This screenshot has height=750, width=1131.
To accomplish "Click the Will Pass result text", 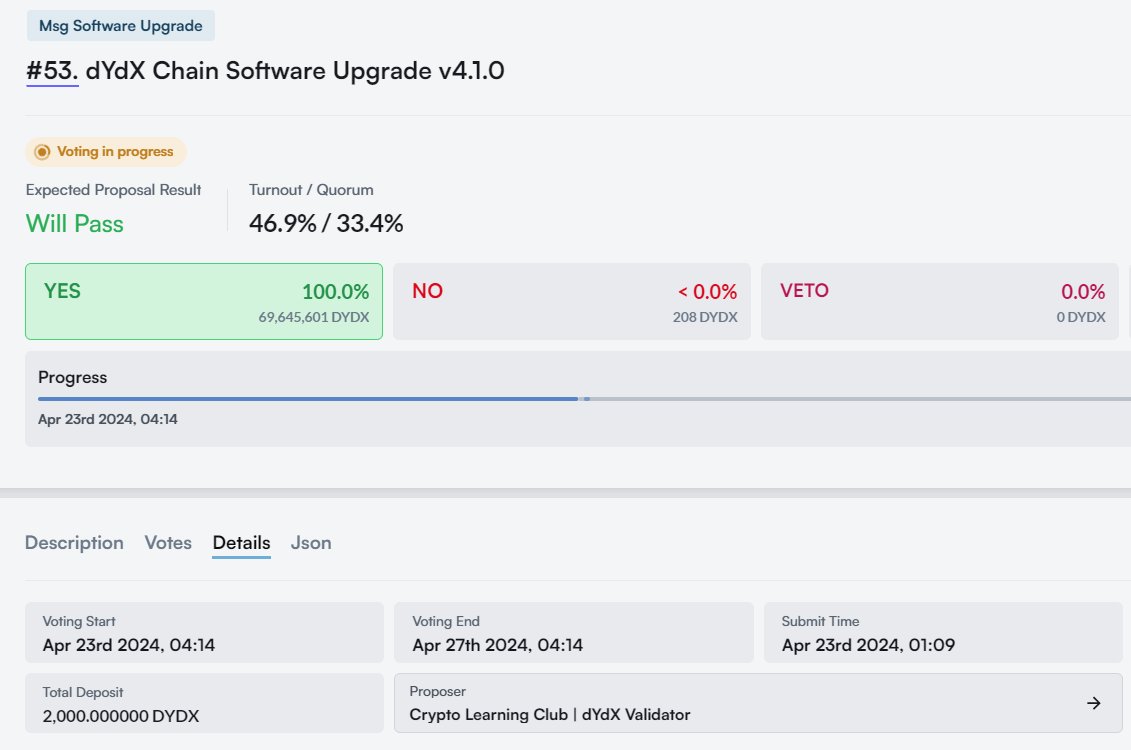I will click(74, 223).
